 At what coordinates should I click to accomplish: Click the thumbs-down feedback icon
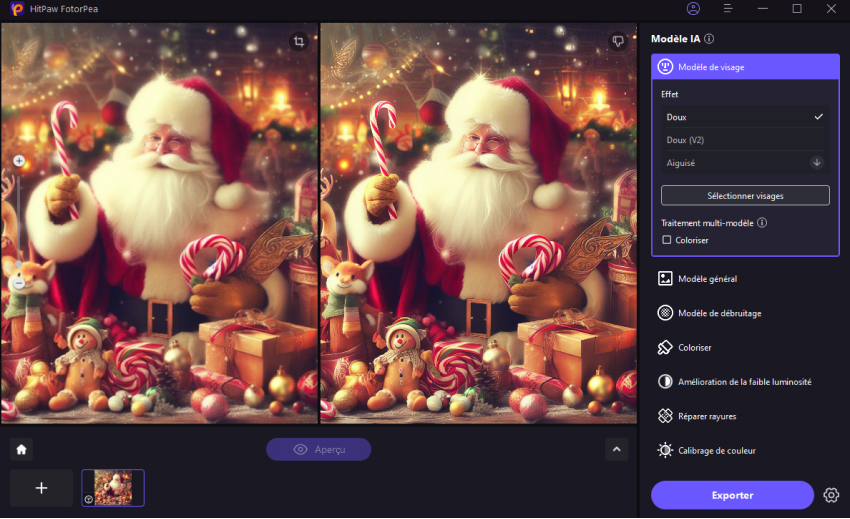[x=618, y=42]
